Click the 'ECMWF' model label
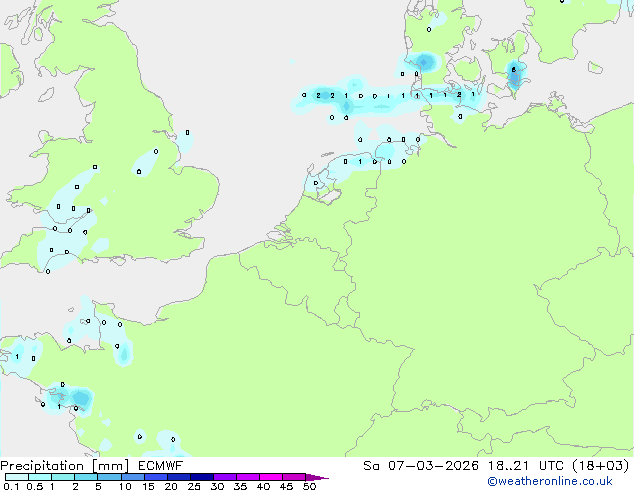 pos(161,466)
